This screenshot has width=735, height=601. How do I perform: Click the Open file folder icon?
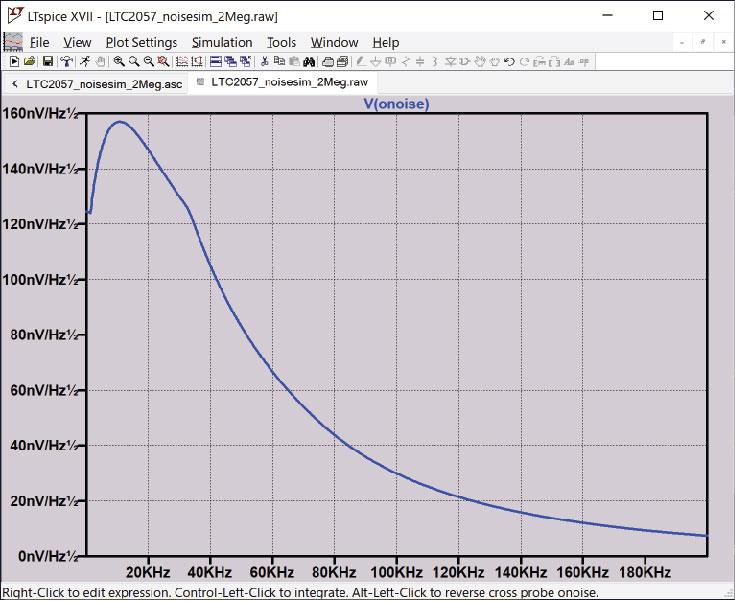(x=30, y=61)
